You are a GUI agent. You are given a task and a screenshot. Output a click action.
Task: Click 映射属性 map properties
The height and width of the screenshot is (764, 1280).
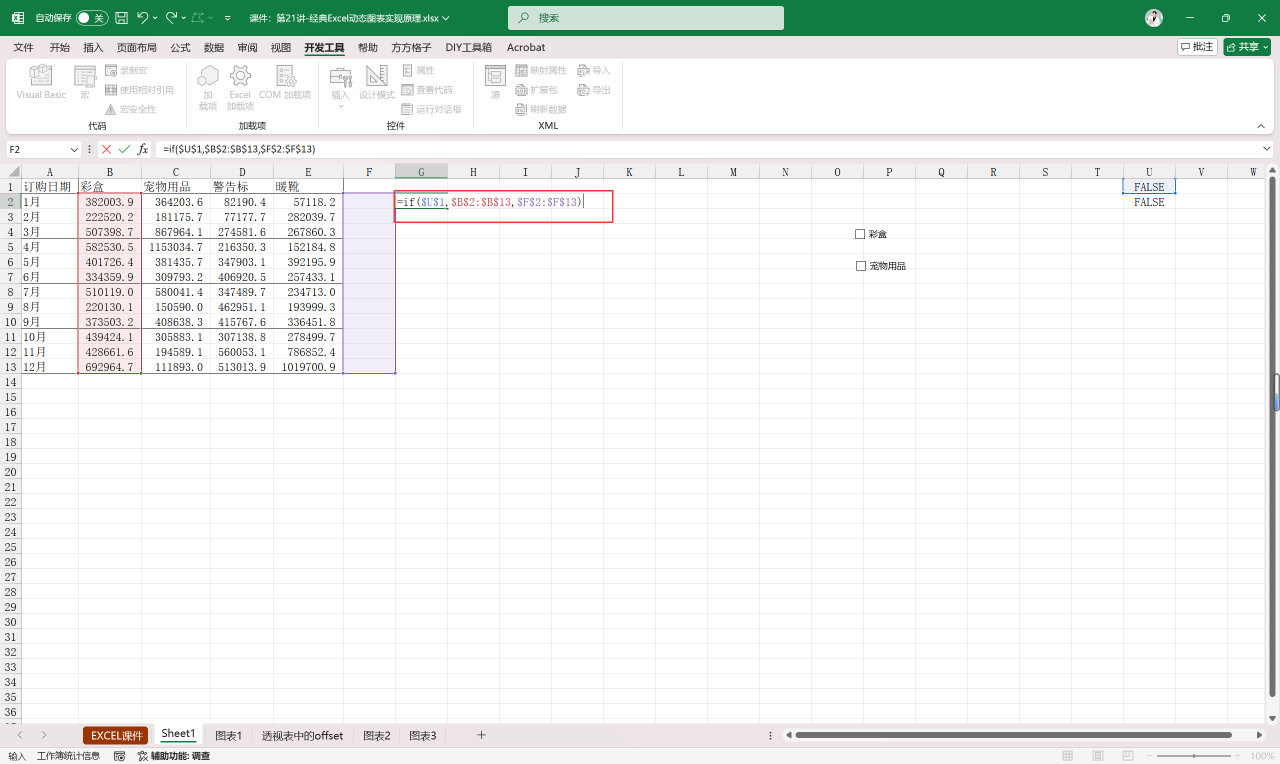(541, 70)
